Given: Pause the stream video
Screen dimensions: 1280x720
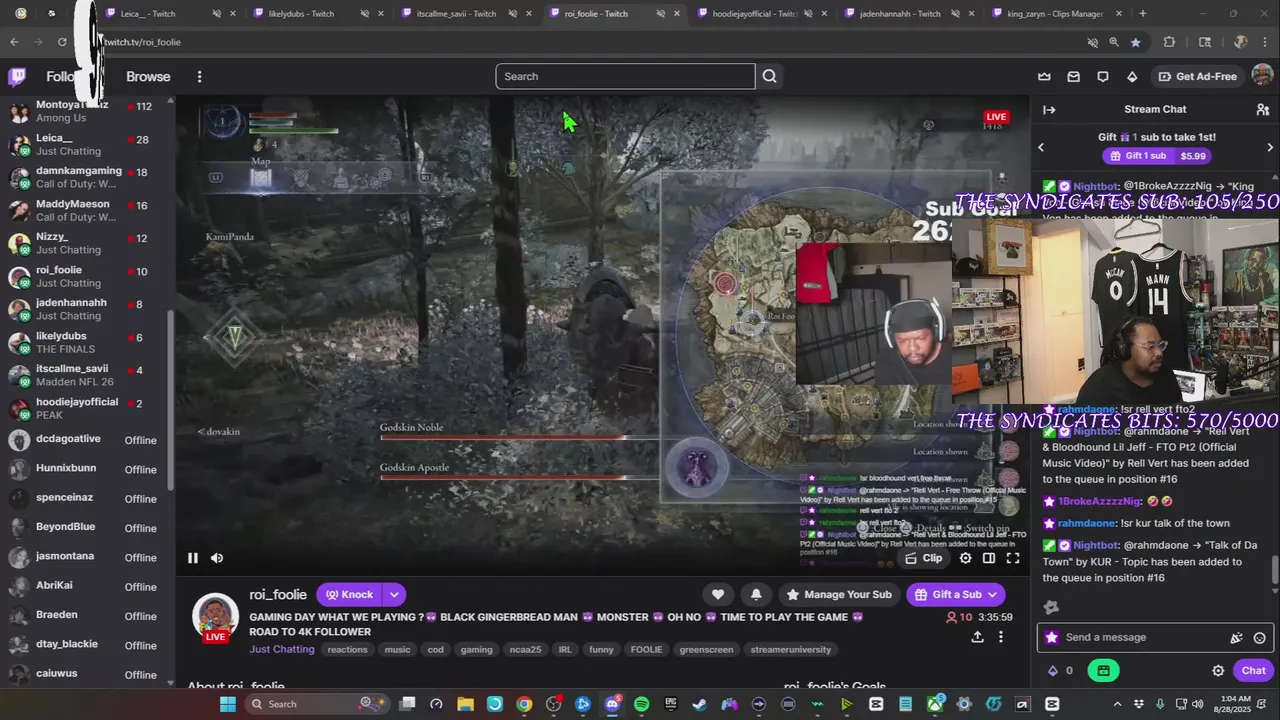Looking at the screenshot, I should click(193, 558).
